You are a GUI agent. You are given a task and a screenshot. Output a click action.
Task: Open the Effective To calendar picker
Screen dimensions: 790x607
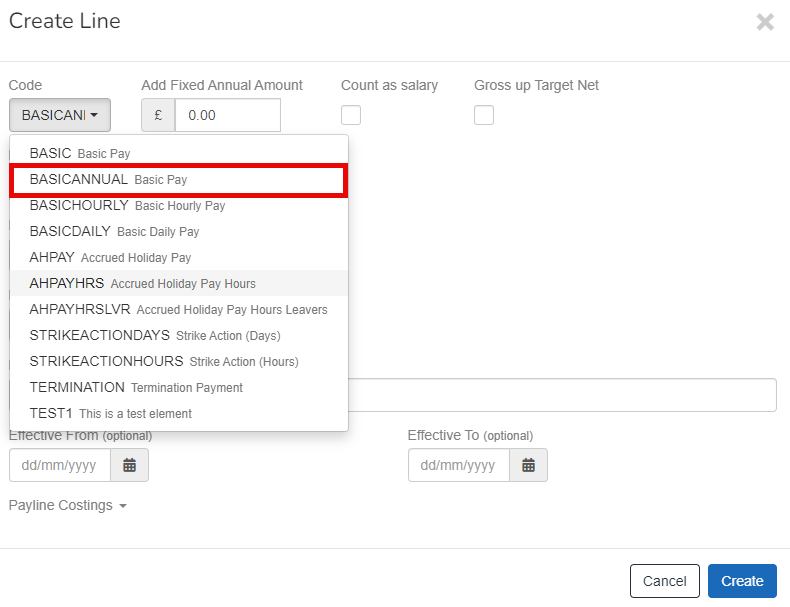pyautogui.click(x=528, y=465)
